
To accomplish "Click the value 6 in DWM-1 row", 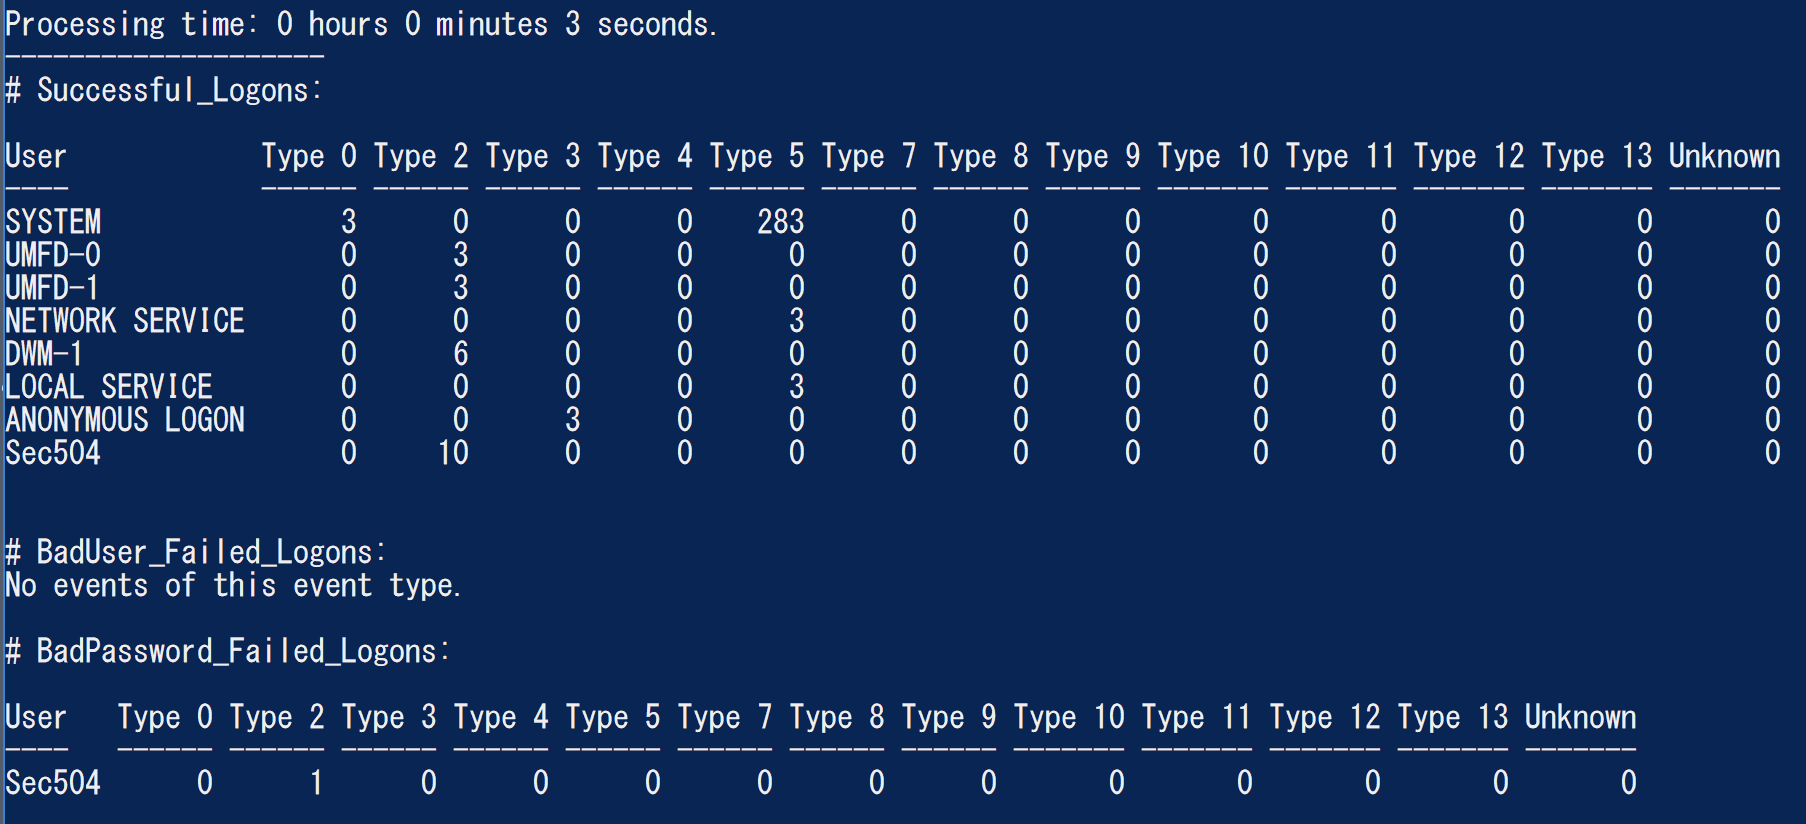I will tap(460, 353).
